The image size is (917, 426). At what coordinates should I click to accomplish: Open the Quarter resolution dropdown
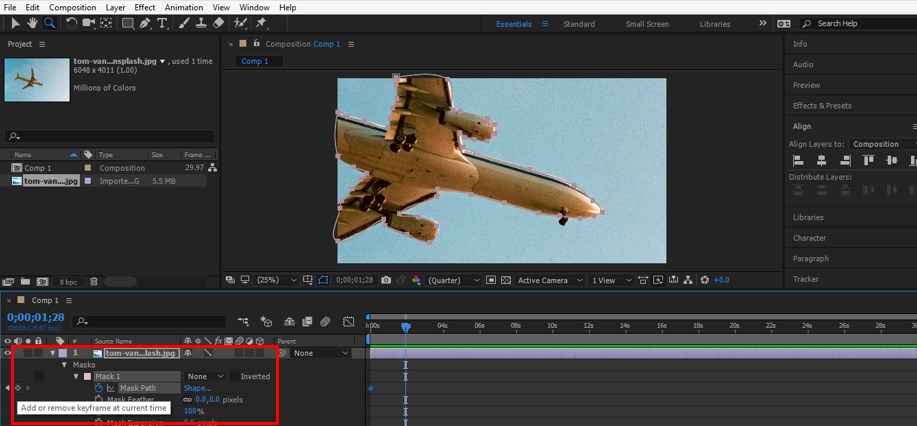(454, 280)
